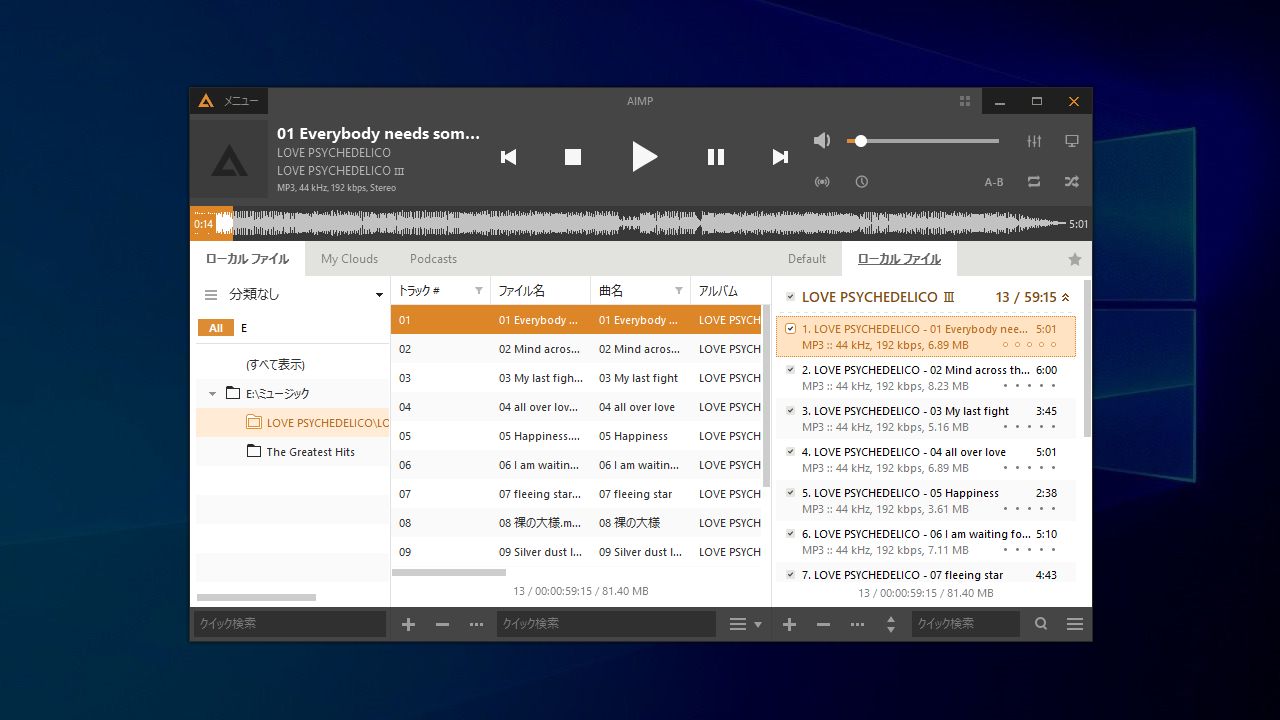1280x720 pixels.
Task: Click the grid icon in the title bar
Action: pyautogui.click(x=965, y=101)
